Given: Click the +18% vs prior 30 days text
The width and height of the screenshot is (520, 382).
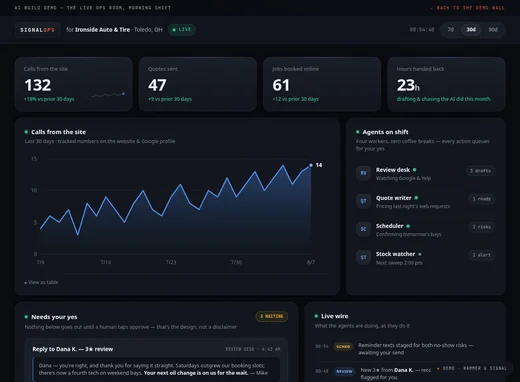Looking at the screenshot, I should [x=49, y=99].
